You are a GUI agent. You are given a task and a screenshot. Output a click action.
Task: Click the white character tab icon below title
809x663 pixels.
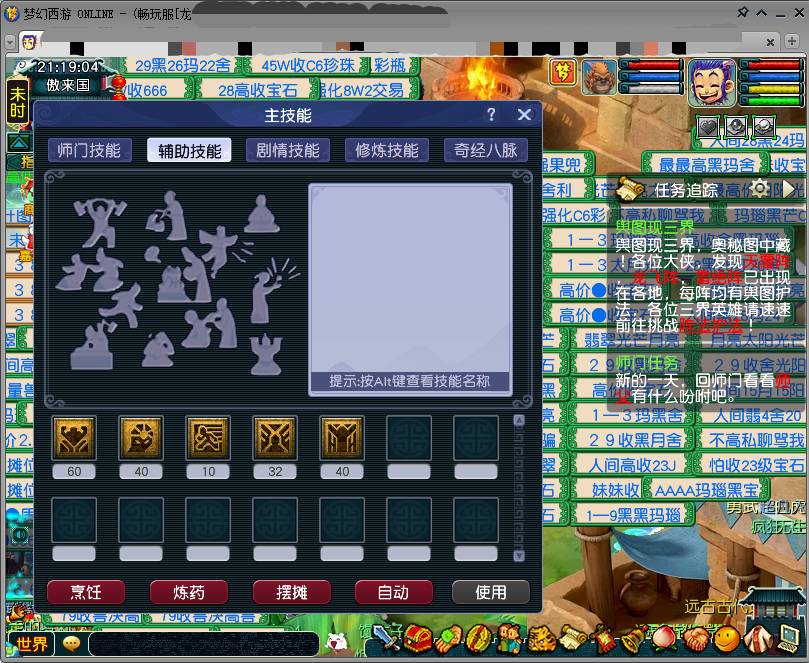pyautogui.click(x=30, y=41)
